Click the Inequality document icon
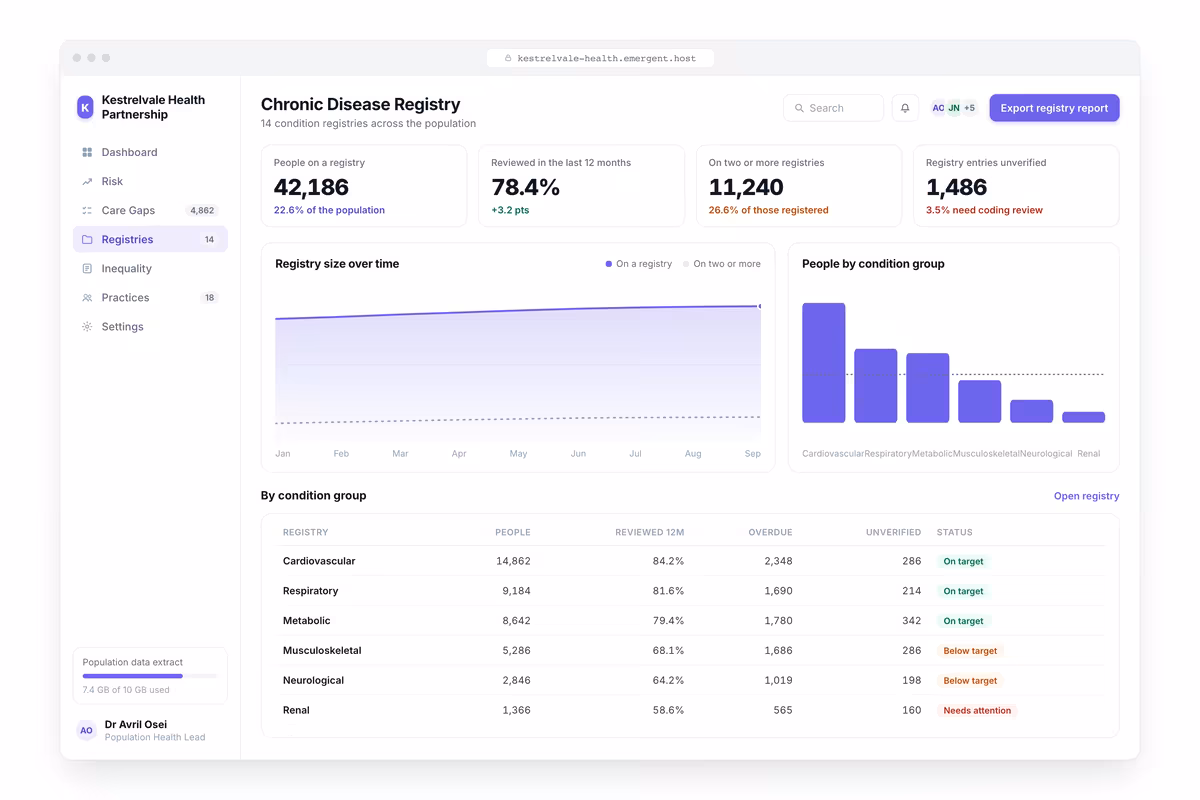Screen dimensions: 1200x800 (87, 268)
